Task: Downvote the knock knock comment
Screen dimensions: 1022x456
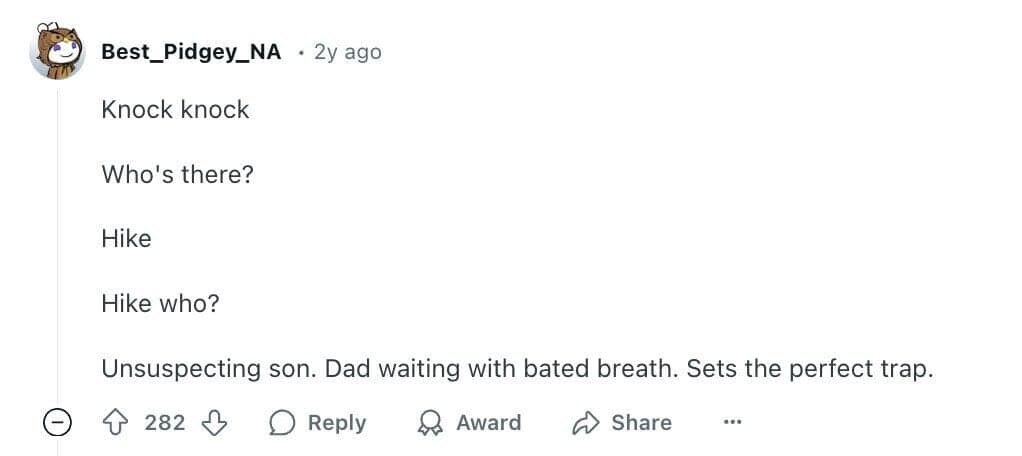Action: [215, 423]
